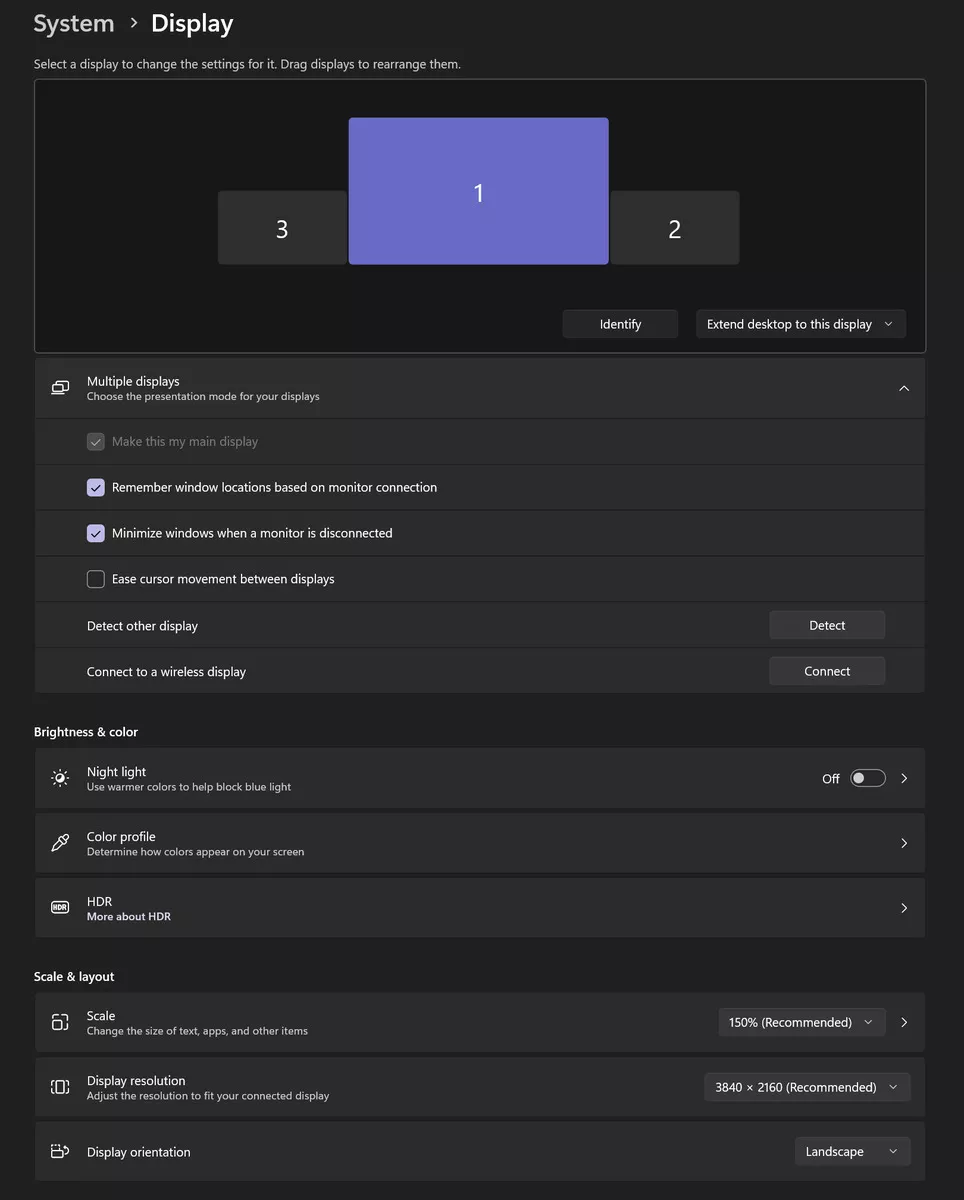Select display 2 in the arrangement
Image resolution: width=964 pixels, height=1200 pixels.
pyautogui.click(x=674, y=229)
